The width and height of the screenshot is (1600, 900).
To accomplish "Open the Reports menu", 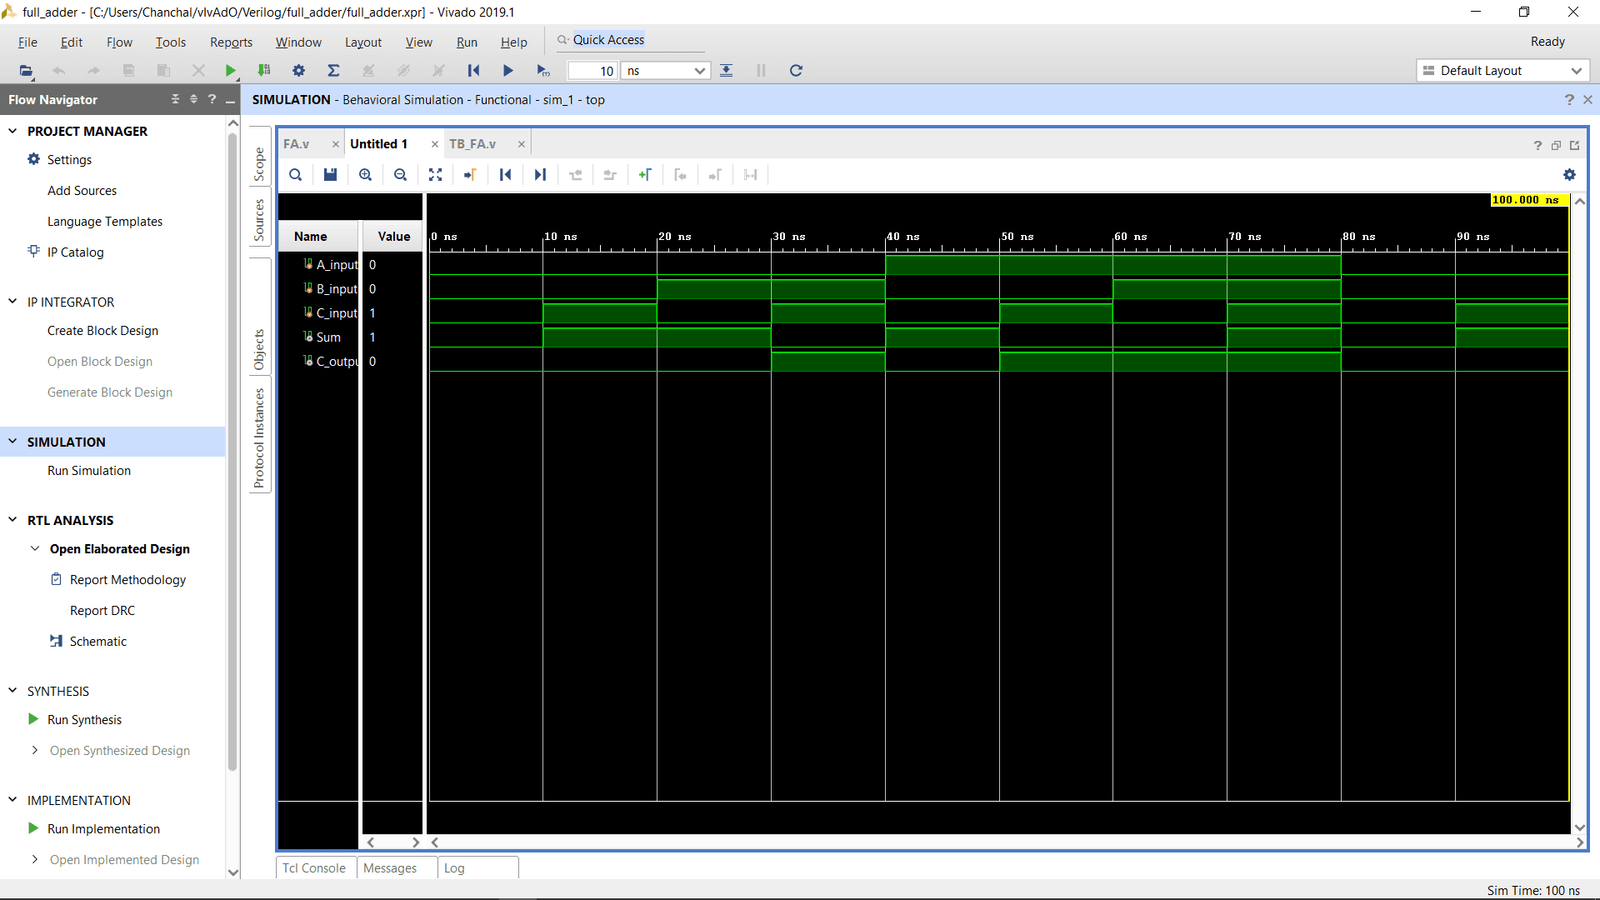I will 231,42.
